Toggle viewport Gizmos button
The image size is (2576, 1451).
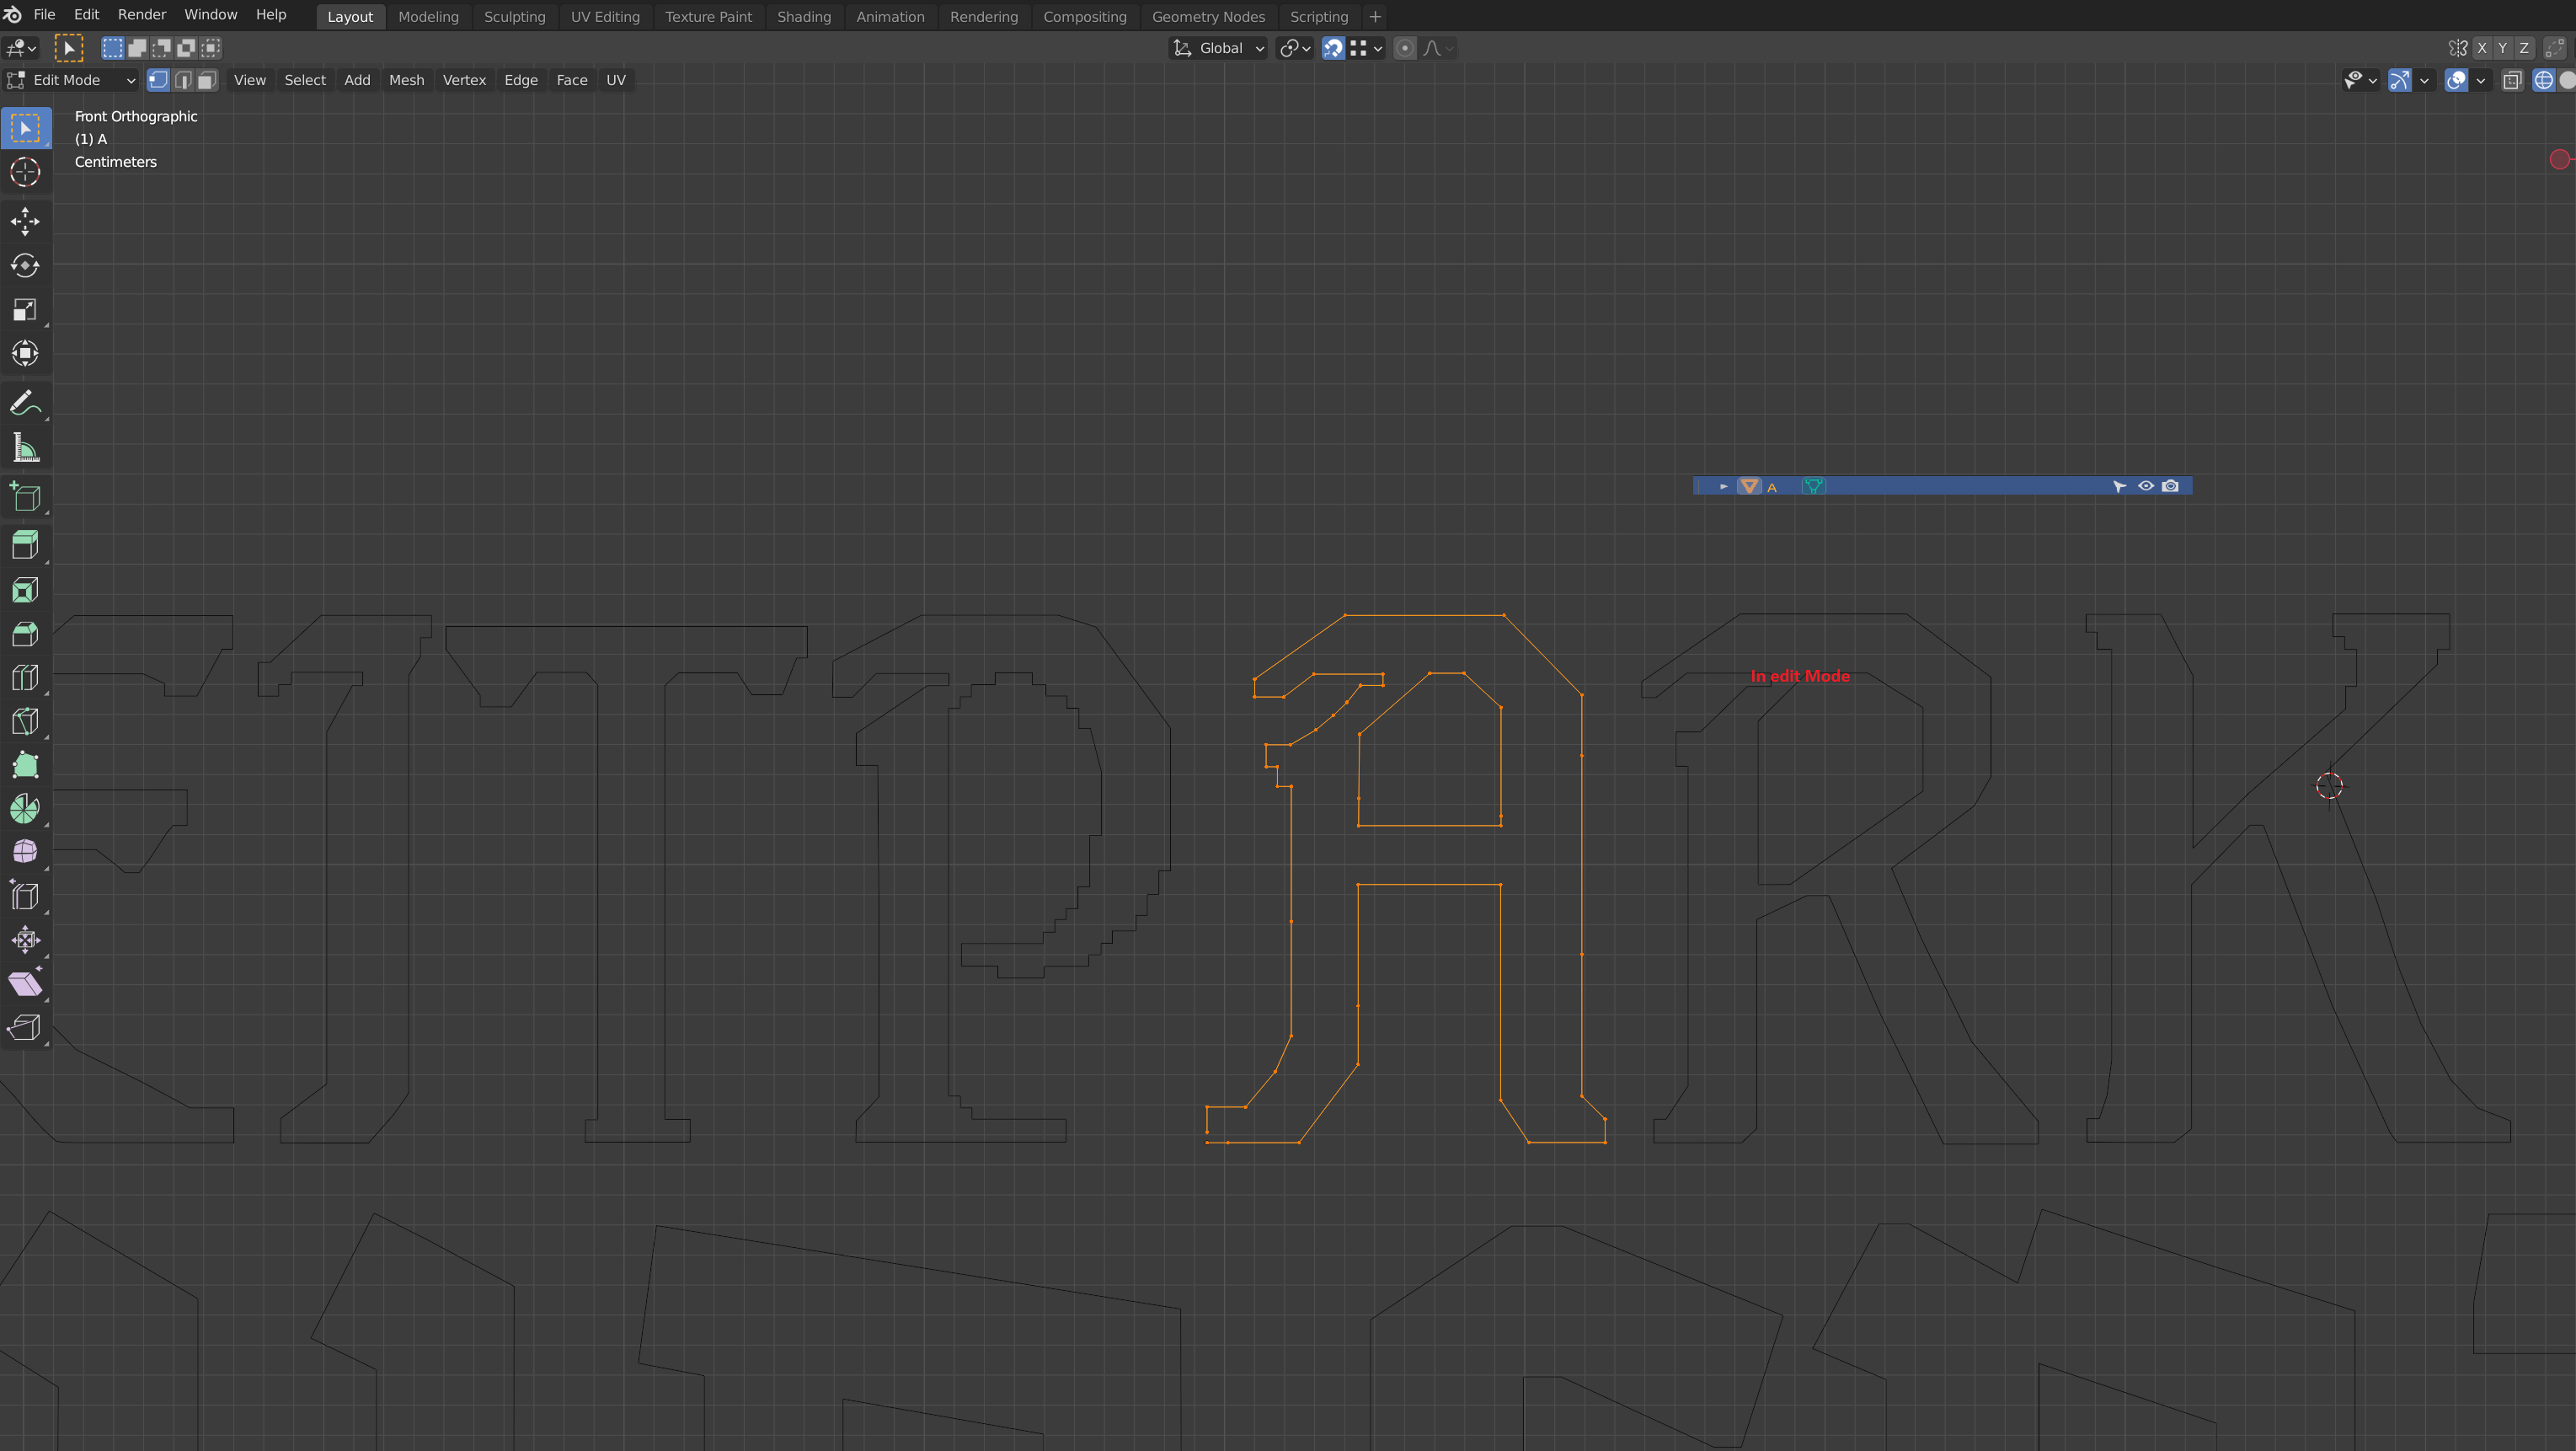pyautogui.click(x=2399, y=80)
